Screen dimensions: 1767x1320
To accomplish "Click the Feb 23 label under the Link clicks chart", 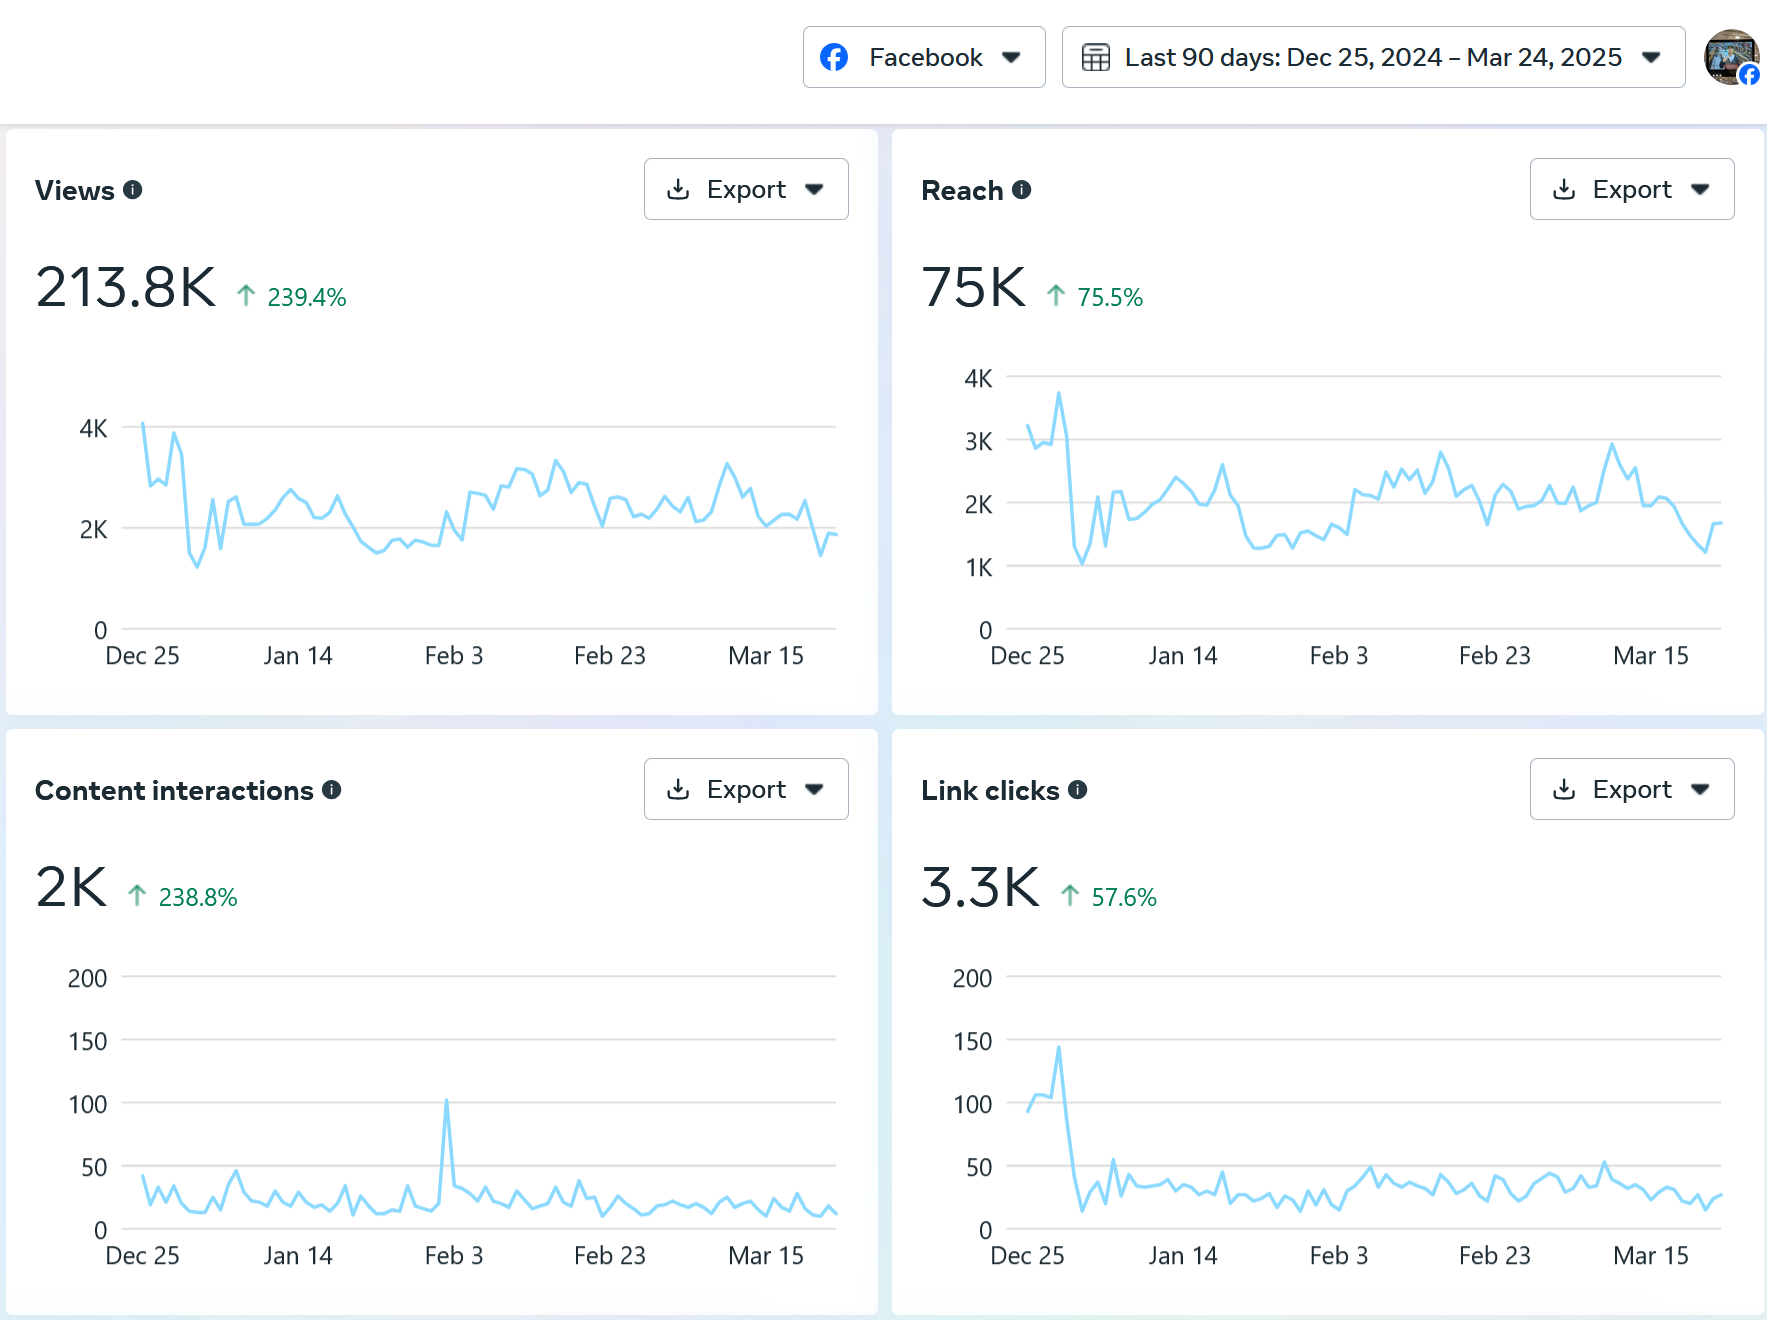I will pos(1495,1256).
